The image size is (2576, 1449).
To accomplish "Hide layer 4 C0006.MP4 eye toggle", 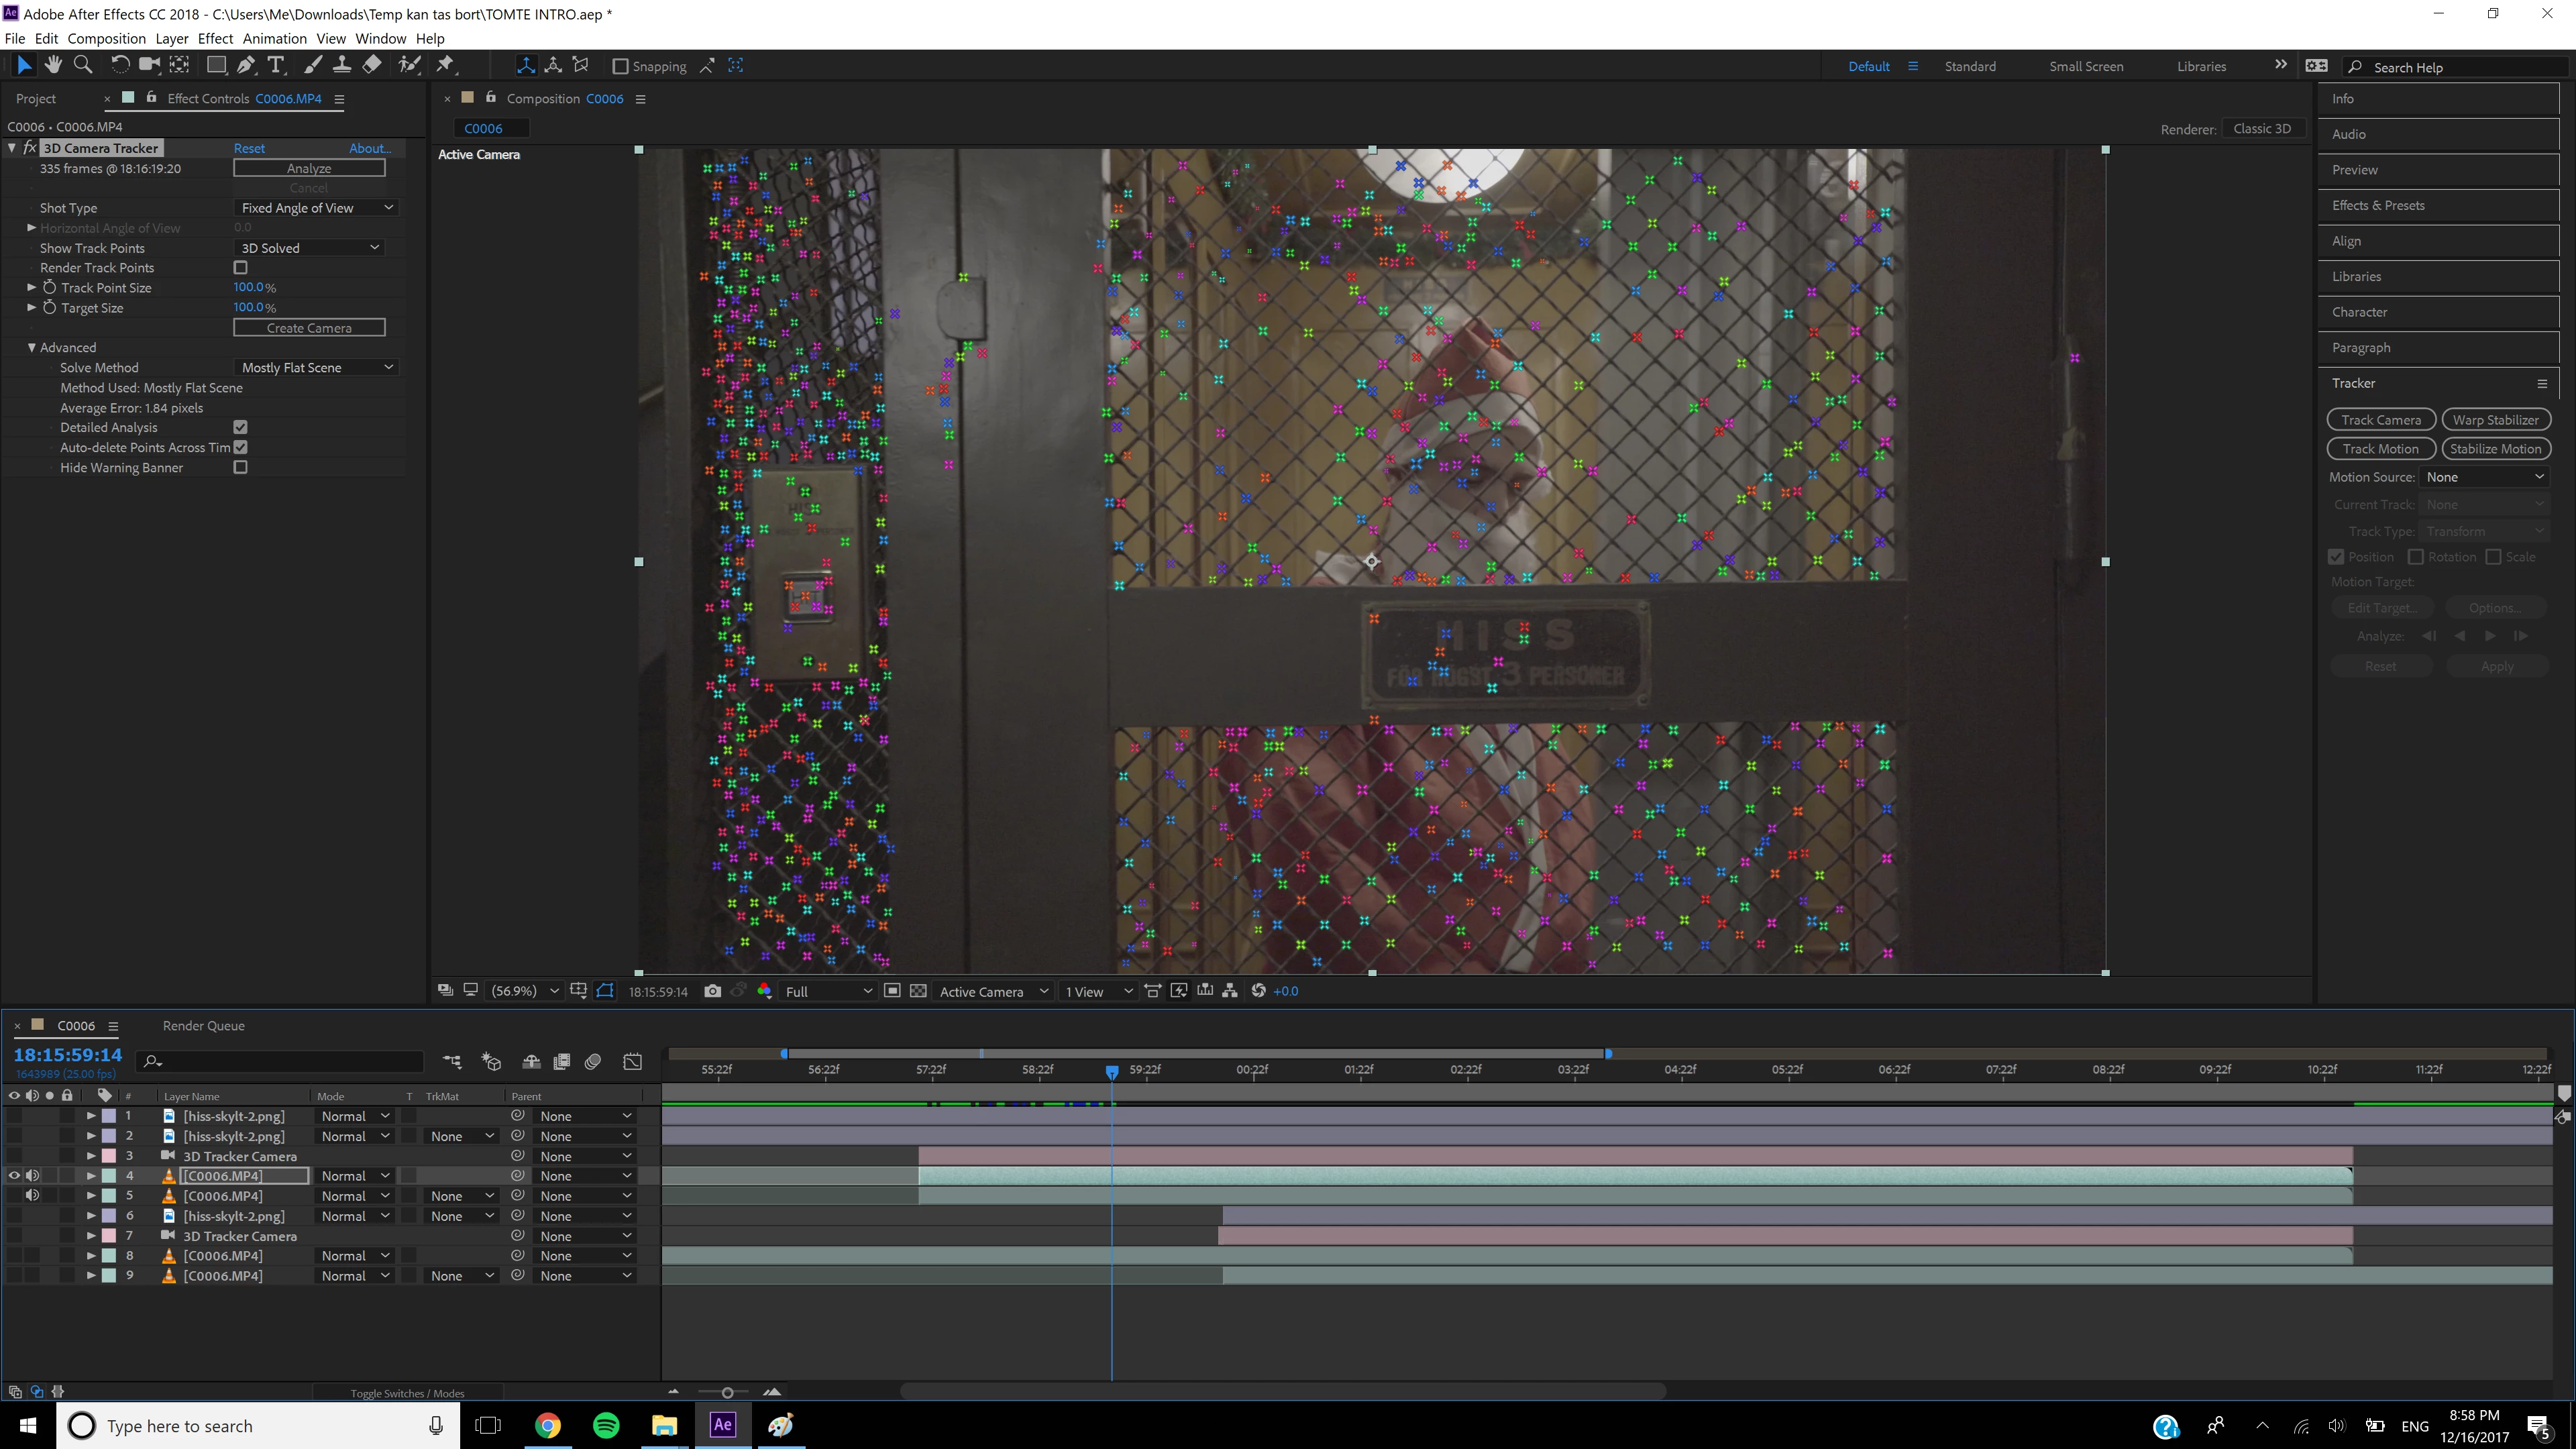I will coord(14,1176).
